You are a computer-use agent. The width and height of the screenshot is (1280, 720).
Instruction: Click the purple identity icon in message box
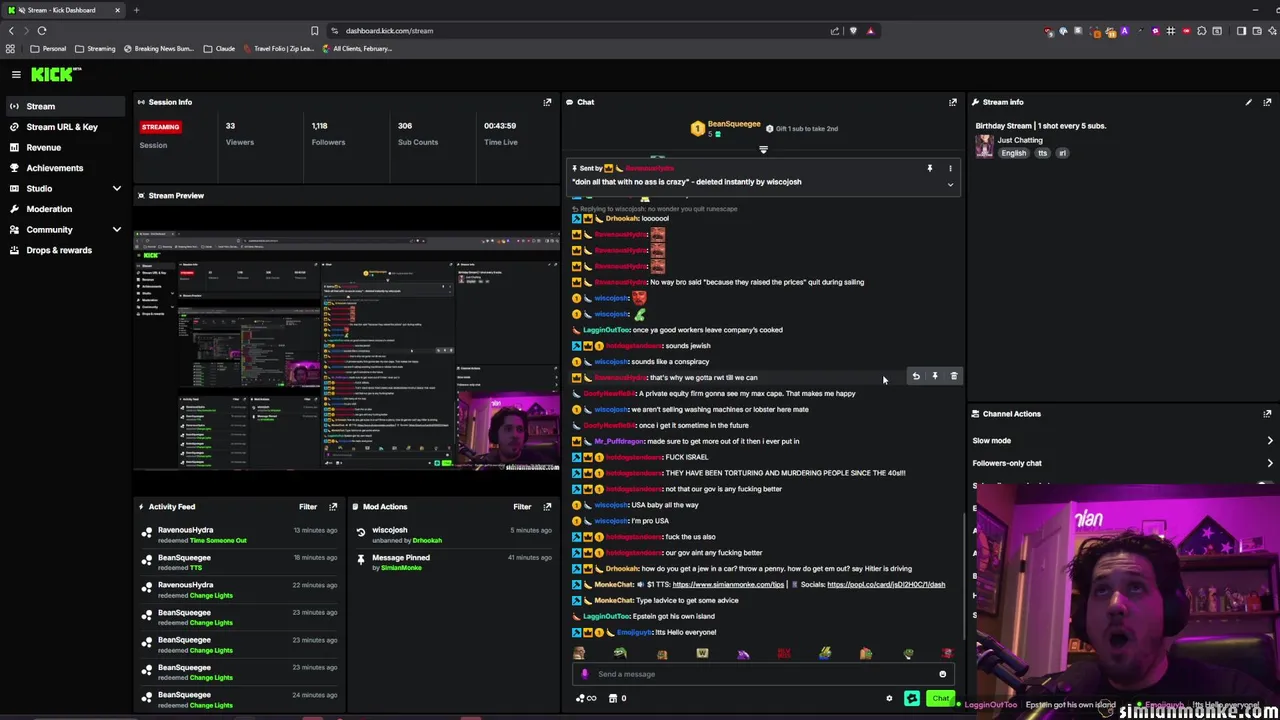pyautogui.click(x=585, y=674)
